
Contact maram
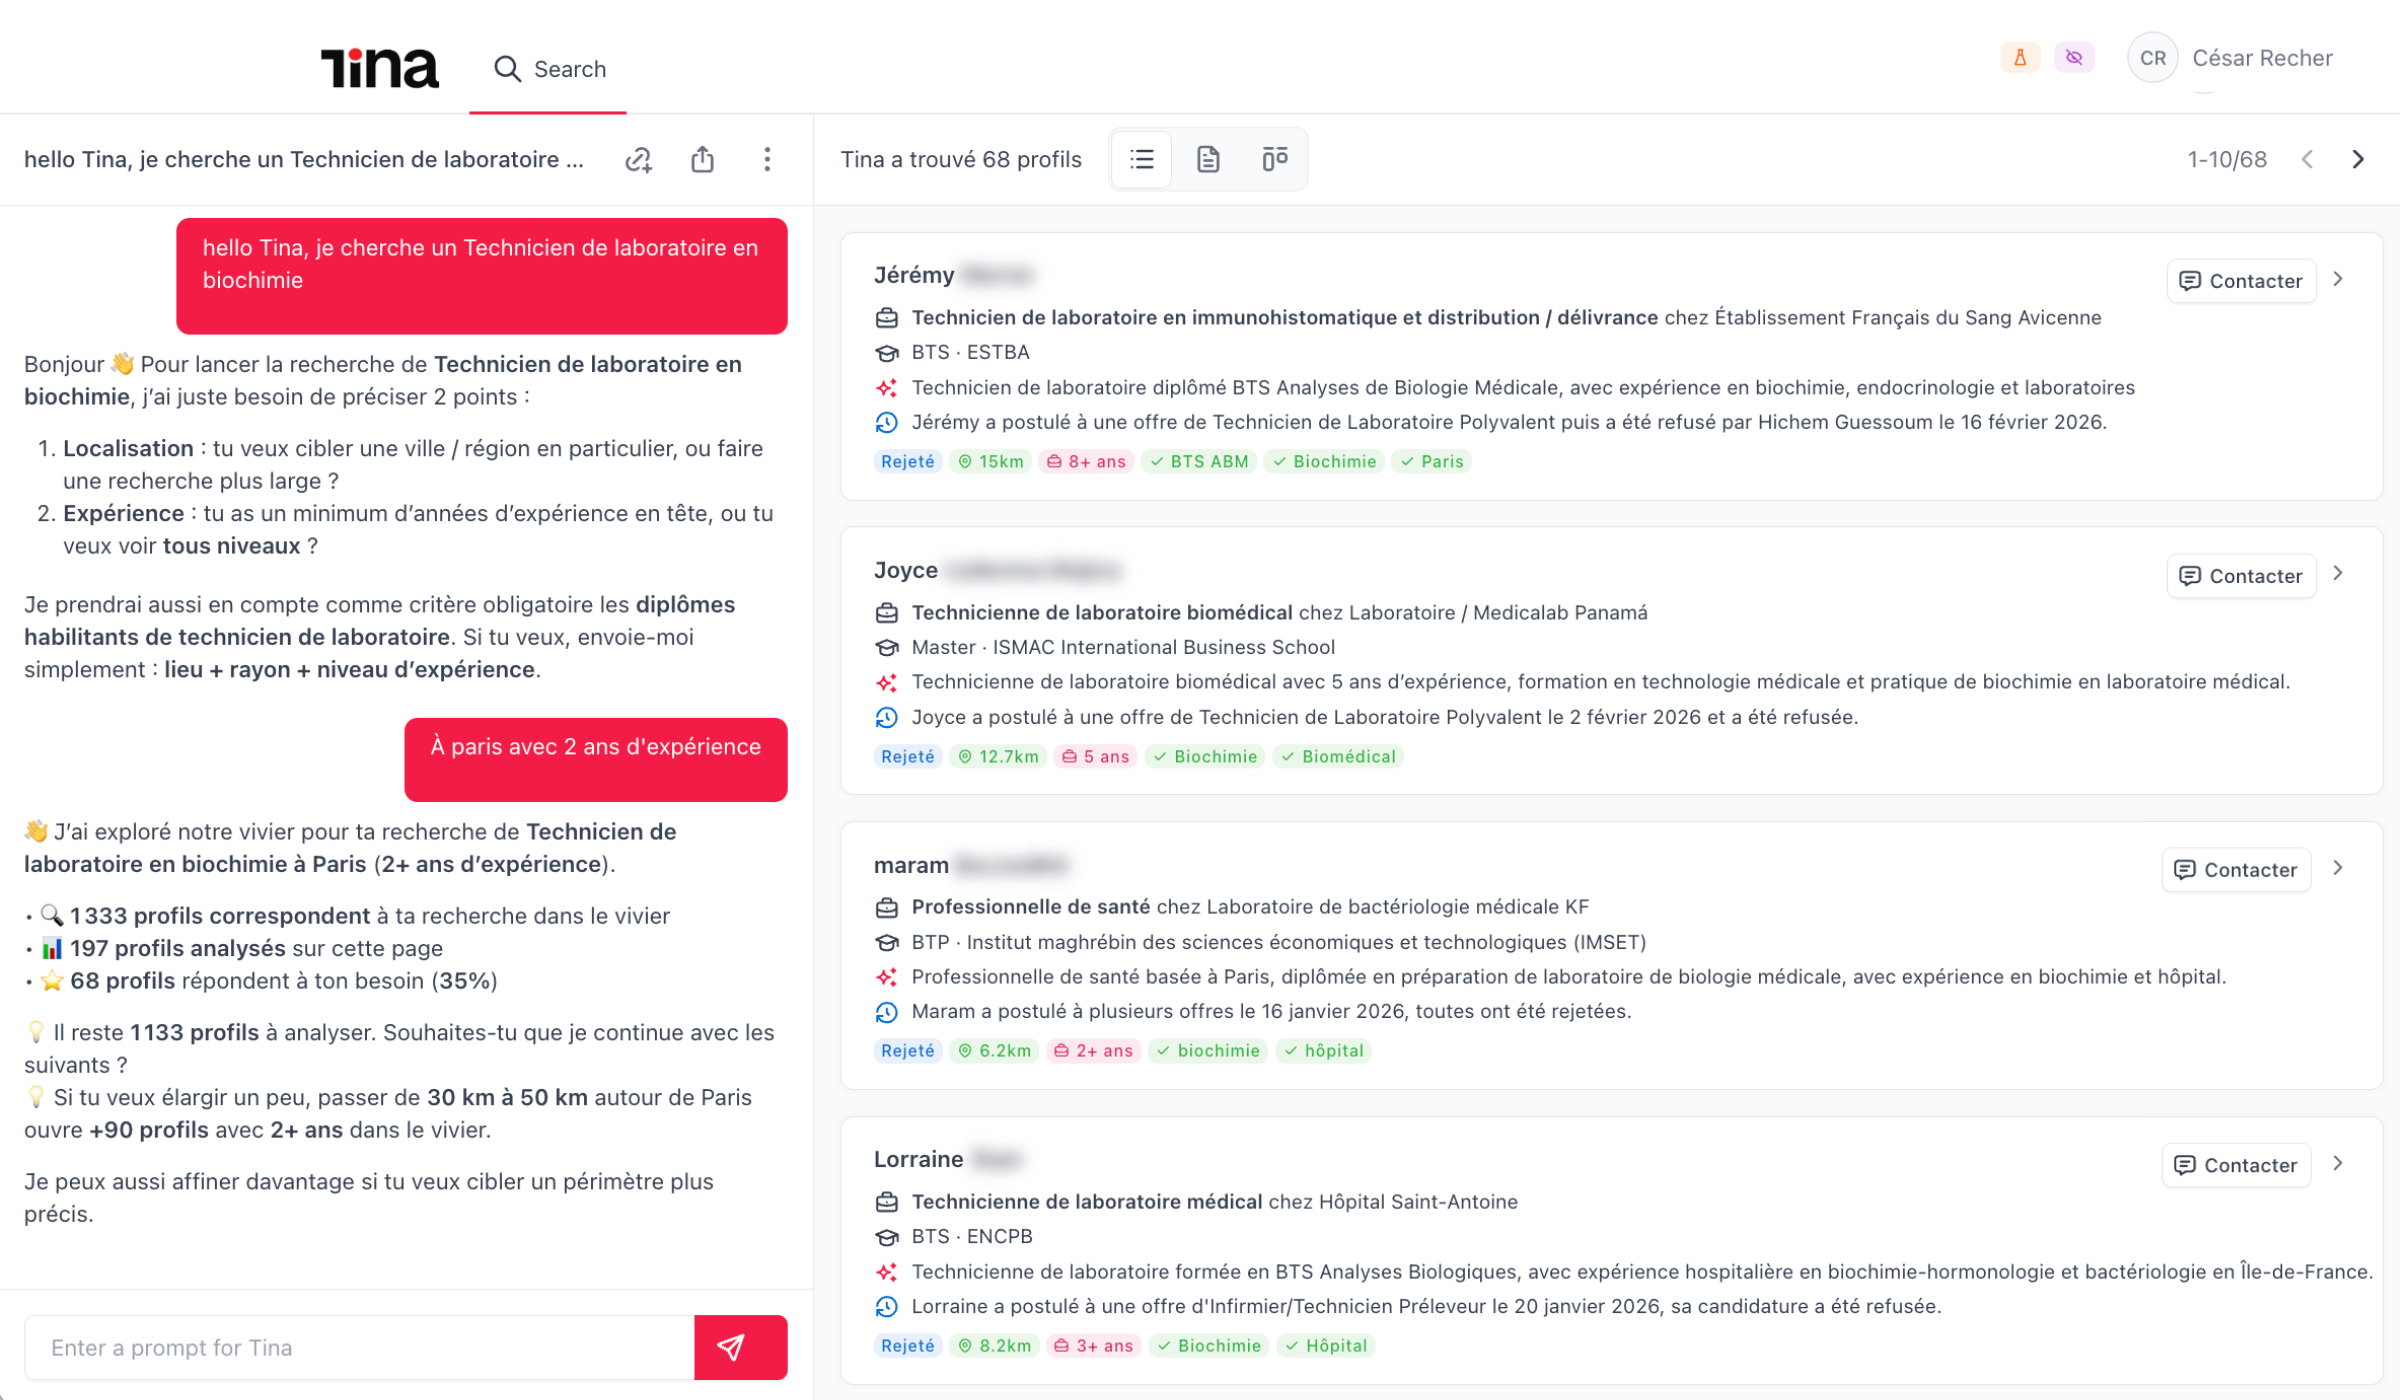(x=2236, y=870)
